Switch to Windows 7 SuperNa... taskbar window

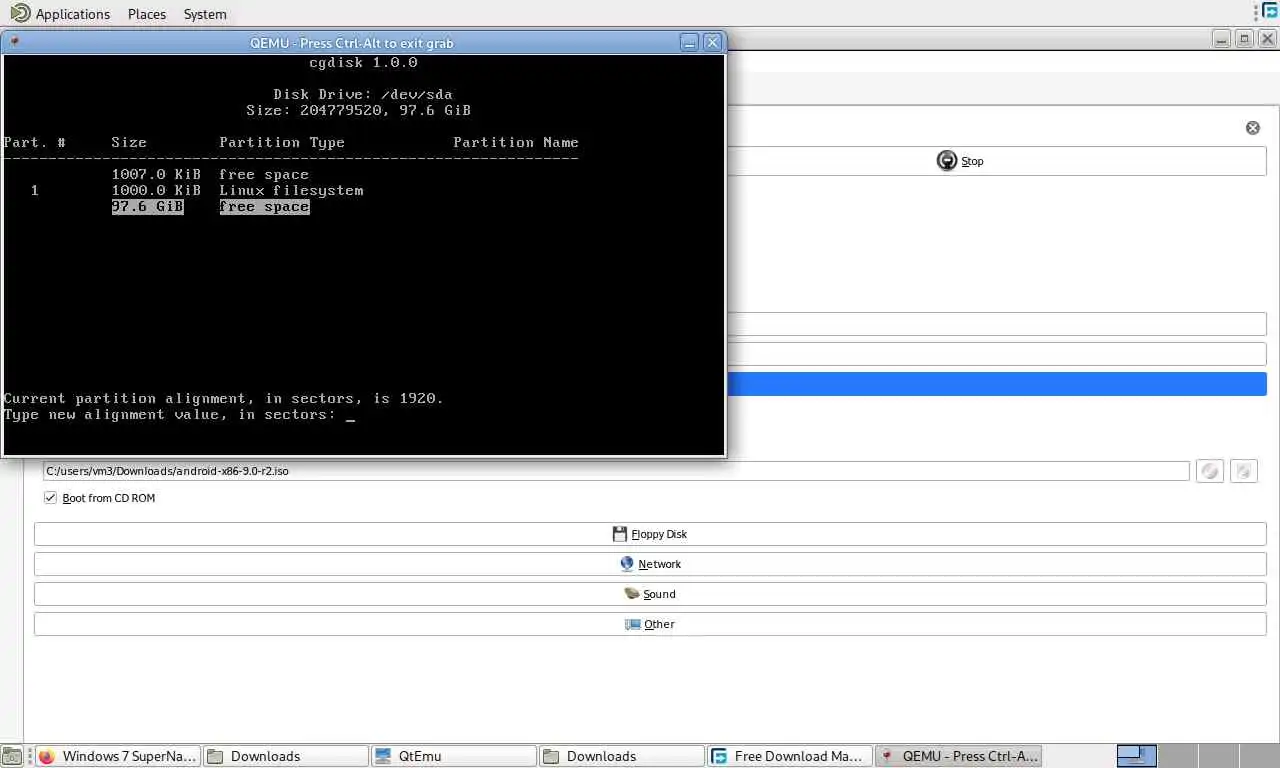117,756
